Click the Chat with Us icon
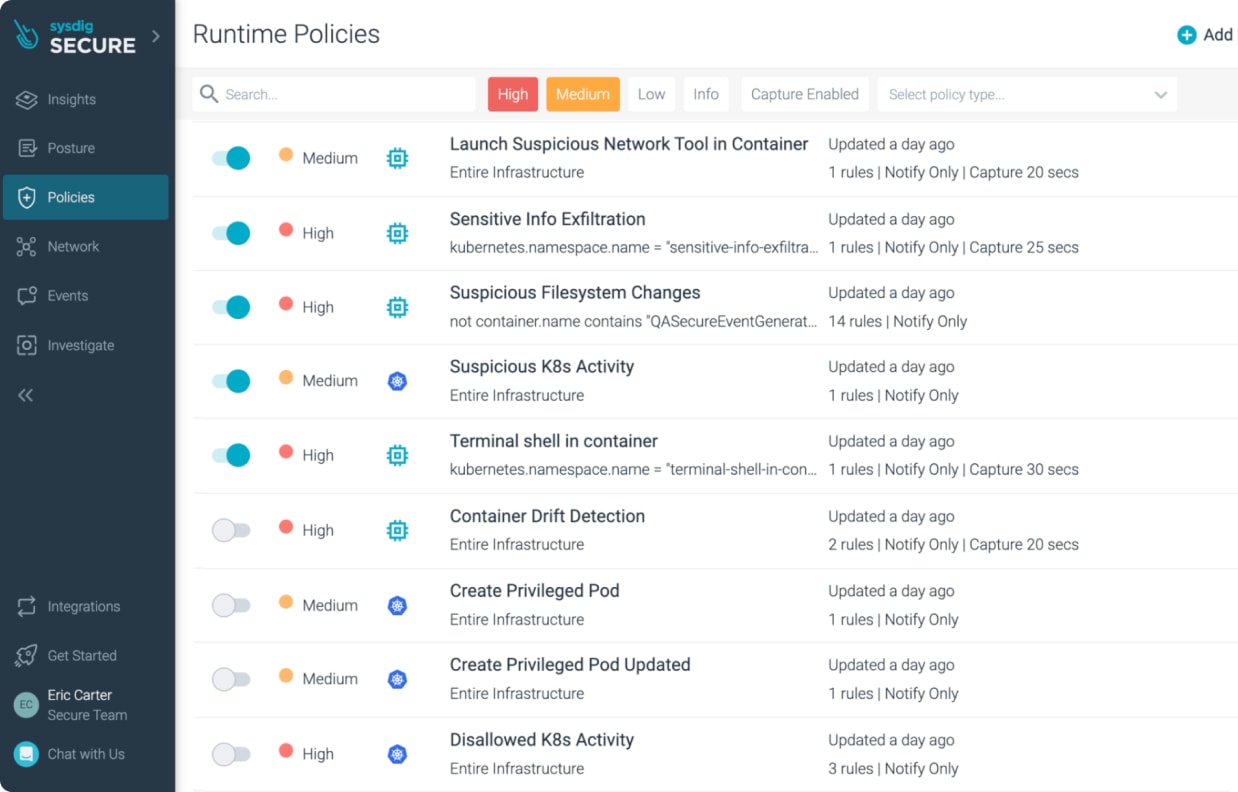Image resolution: width=1238 pixels, height=792 pixels. pos(26,754)
